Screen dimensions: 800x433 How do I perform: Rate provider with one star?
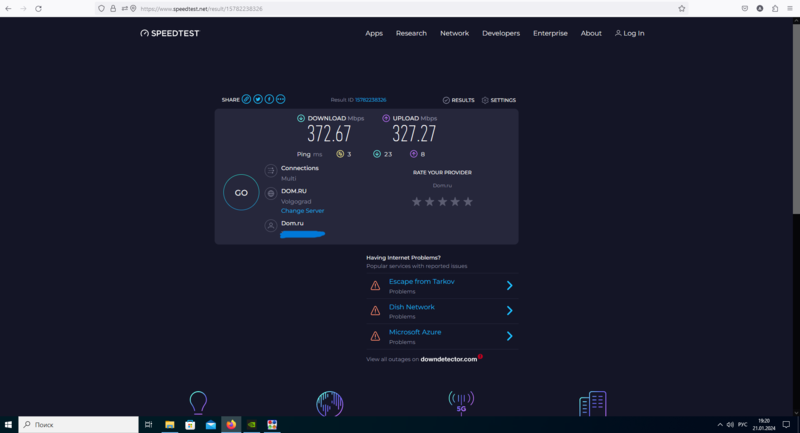click(416, 202)
